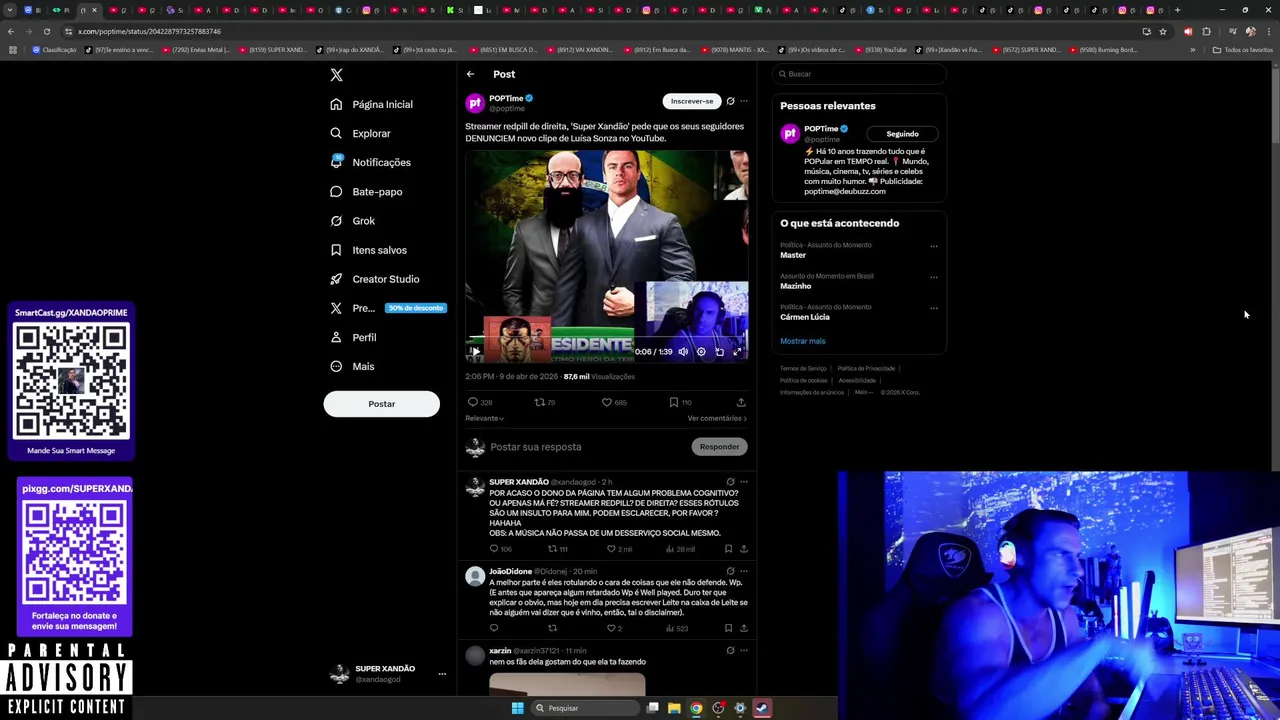Go back using the Post arrow
1280x720 pixels.
tap(470, 74)
